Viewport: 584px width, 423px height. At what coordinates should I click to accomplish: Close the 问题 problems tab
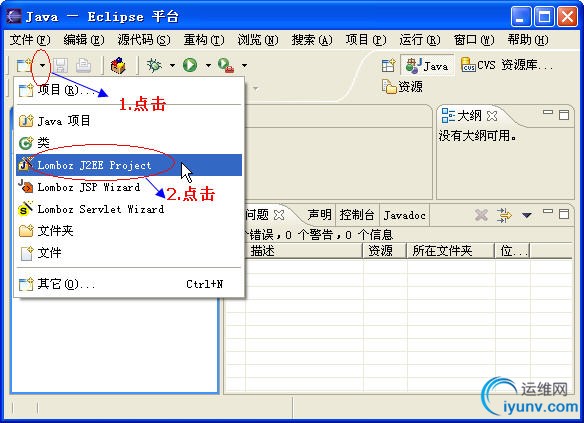[279, 215]
